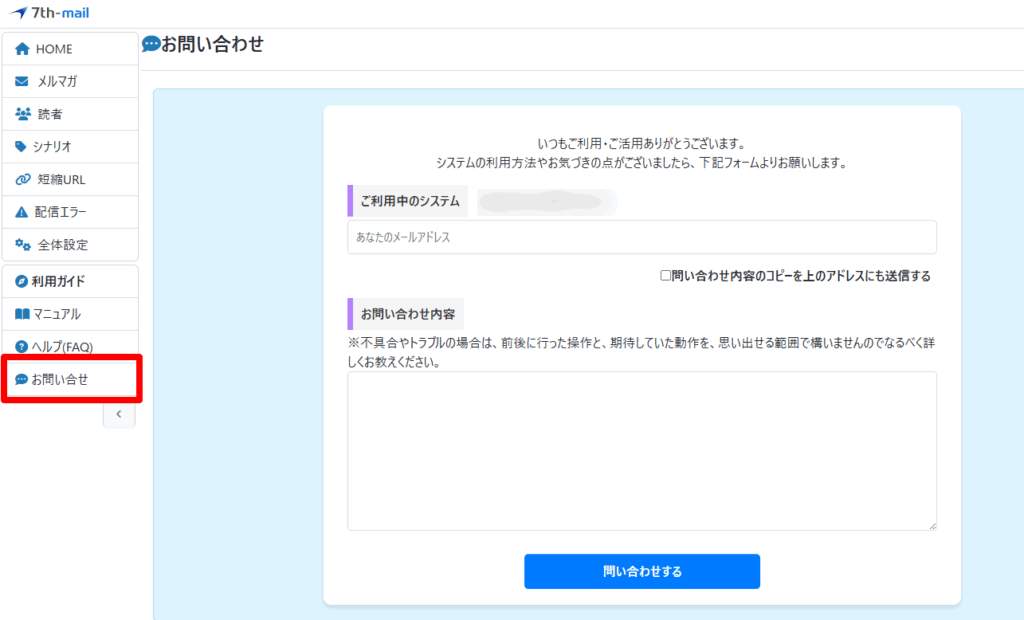Click the 読者 people icon

23,114
